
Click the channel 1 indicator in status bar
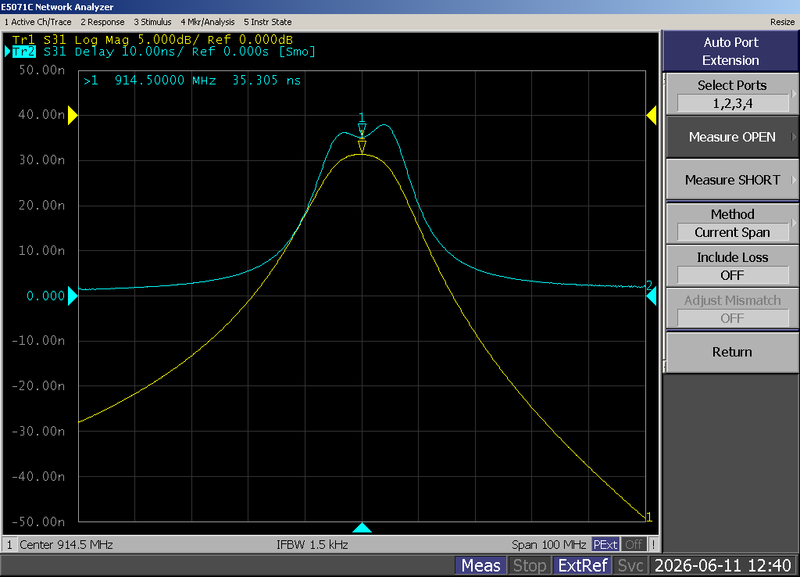click(9, 545)
